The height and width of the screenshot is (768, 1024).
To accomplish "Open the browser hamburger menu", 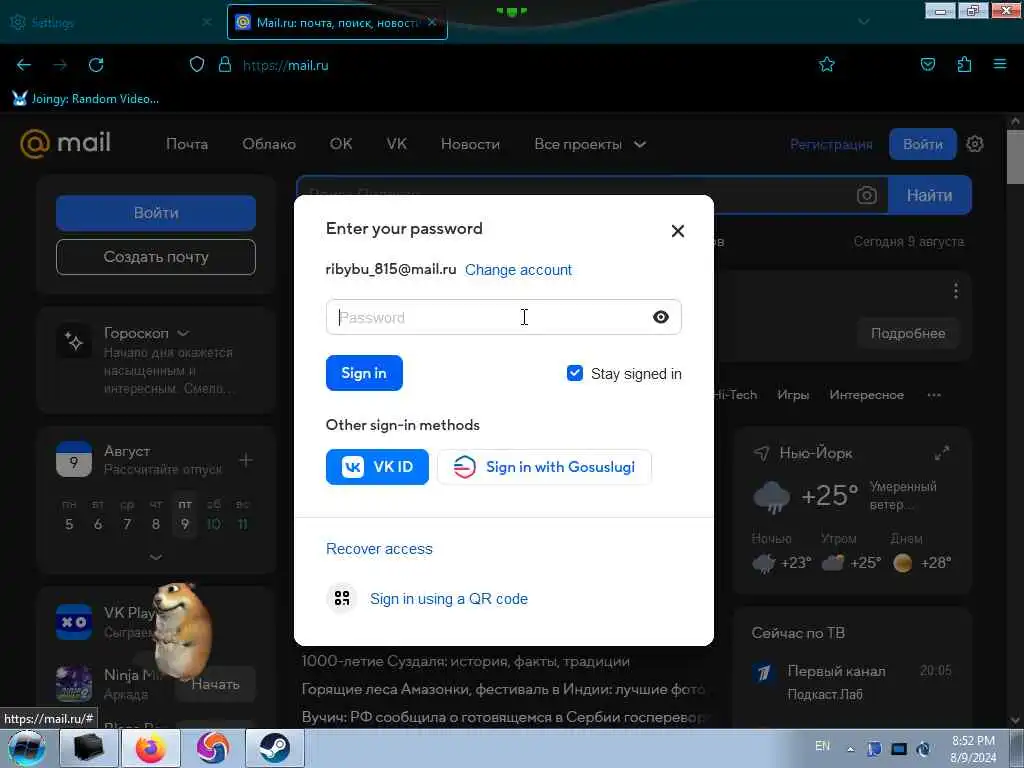I will click(x=1000, y=64).
